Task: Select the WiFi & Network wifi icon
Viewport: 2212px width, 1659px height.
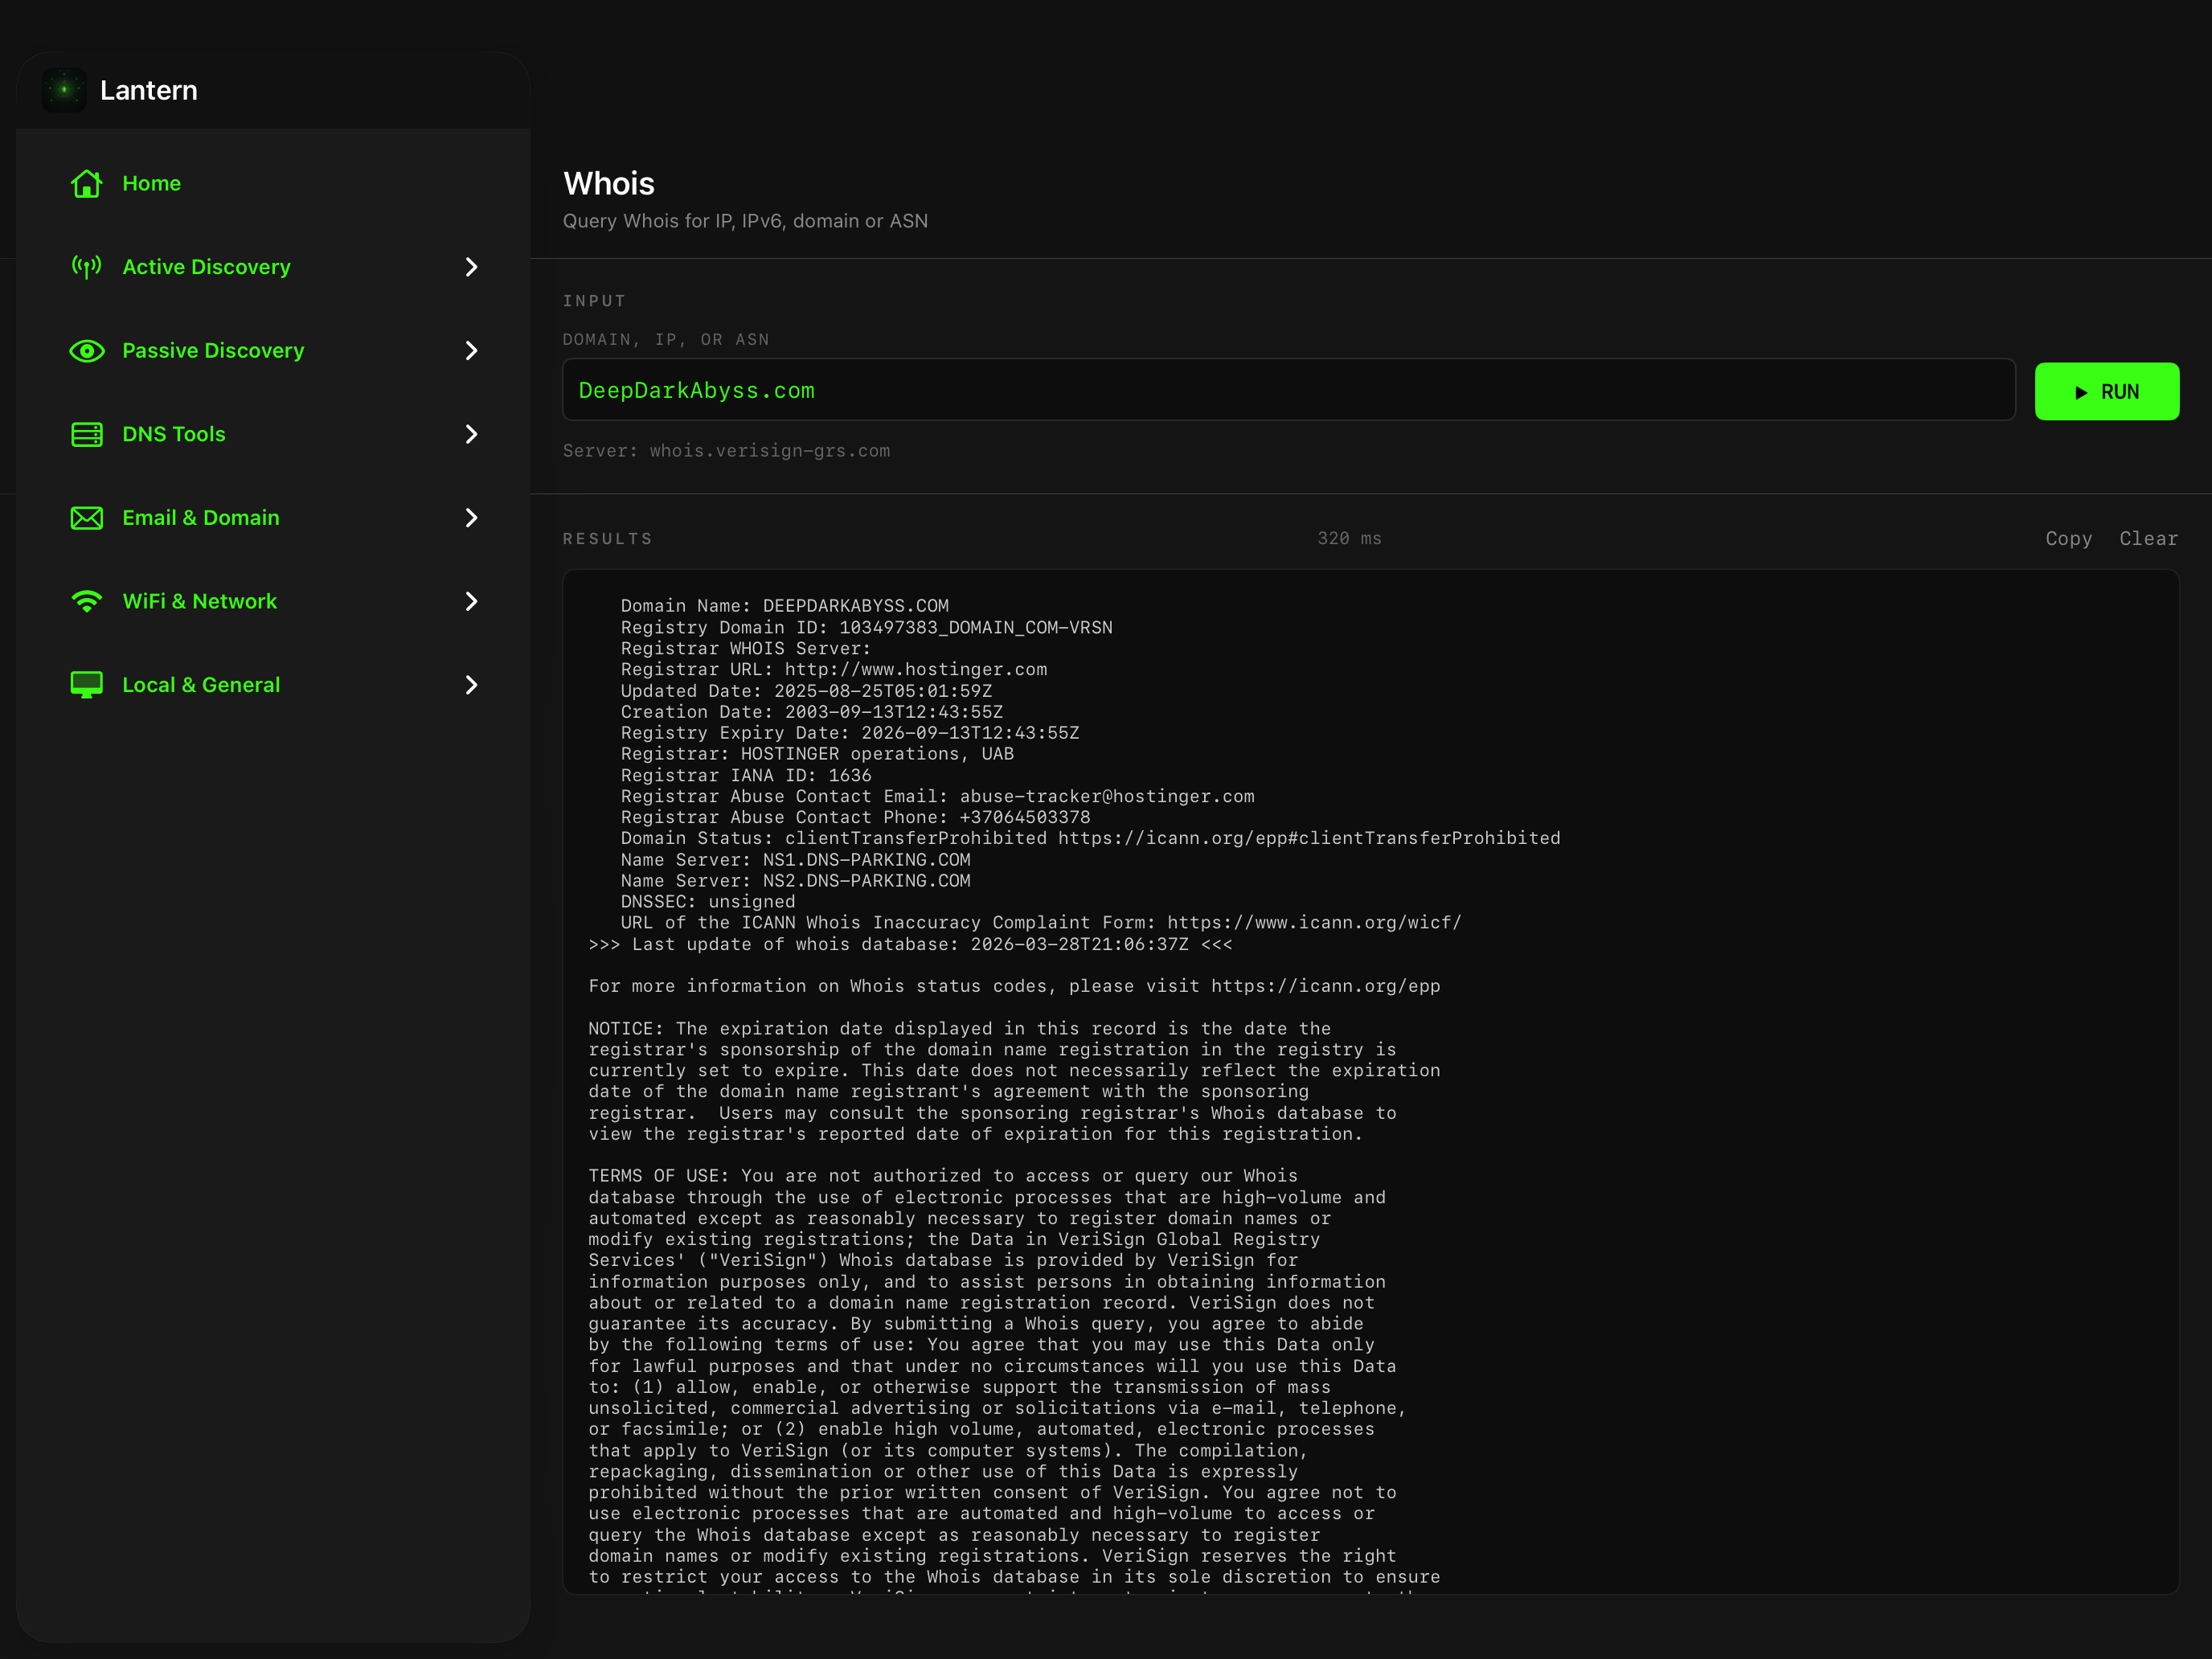Action: click(x=87, y=601)
